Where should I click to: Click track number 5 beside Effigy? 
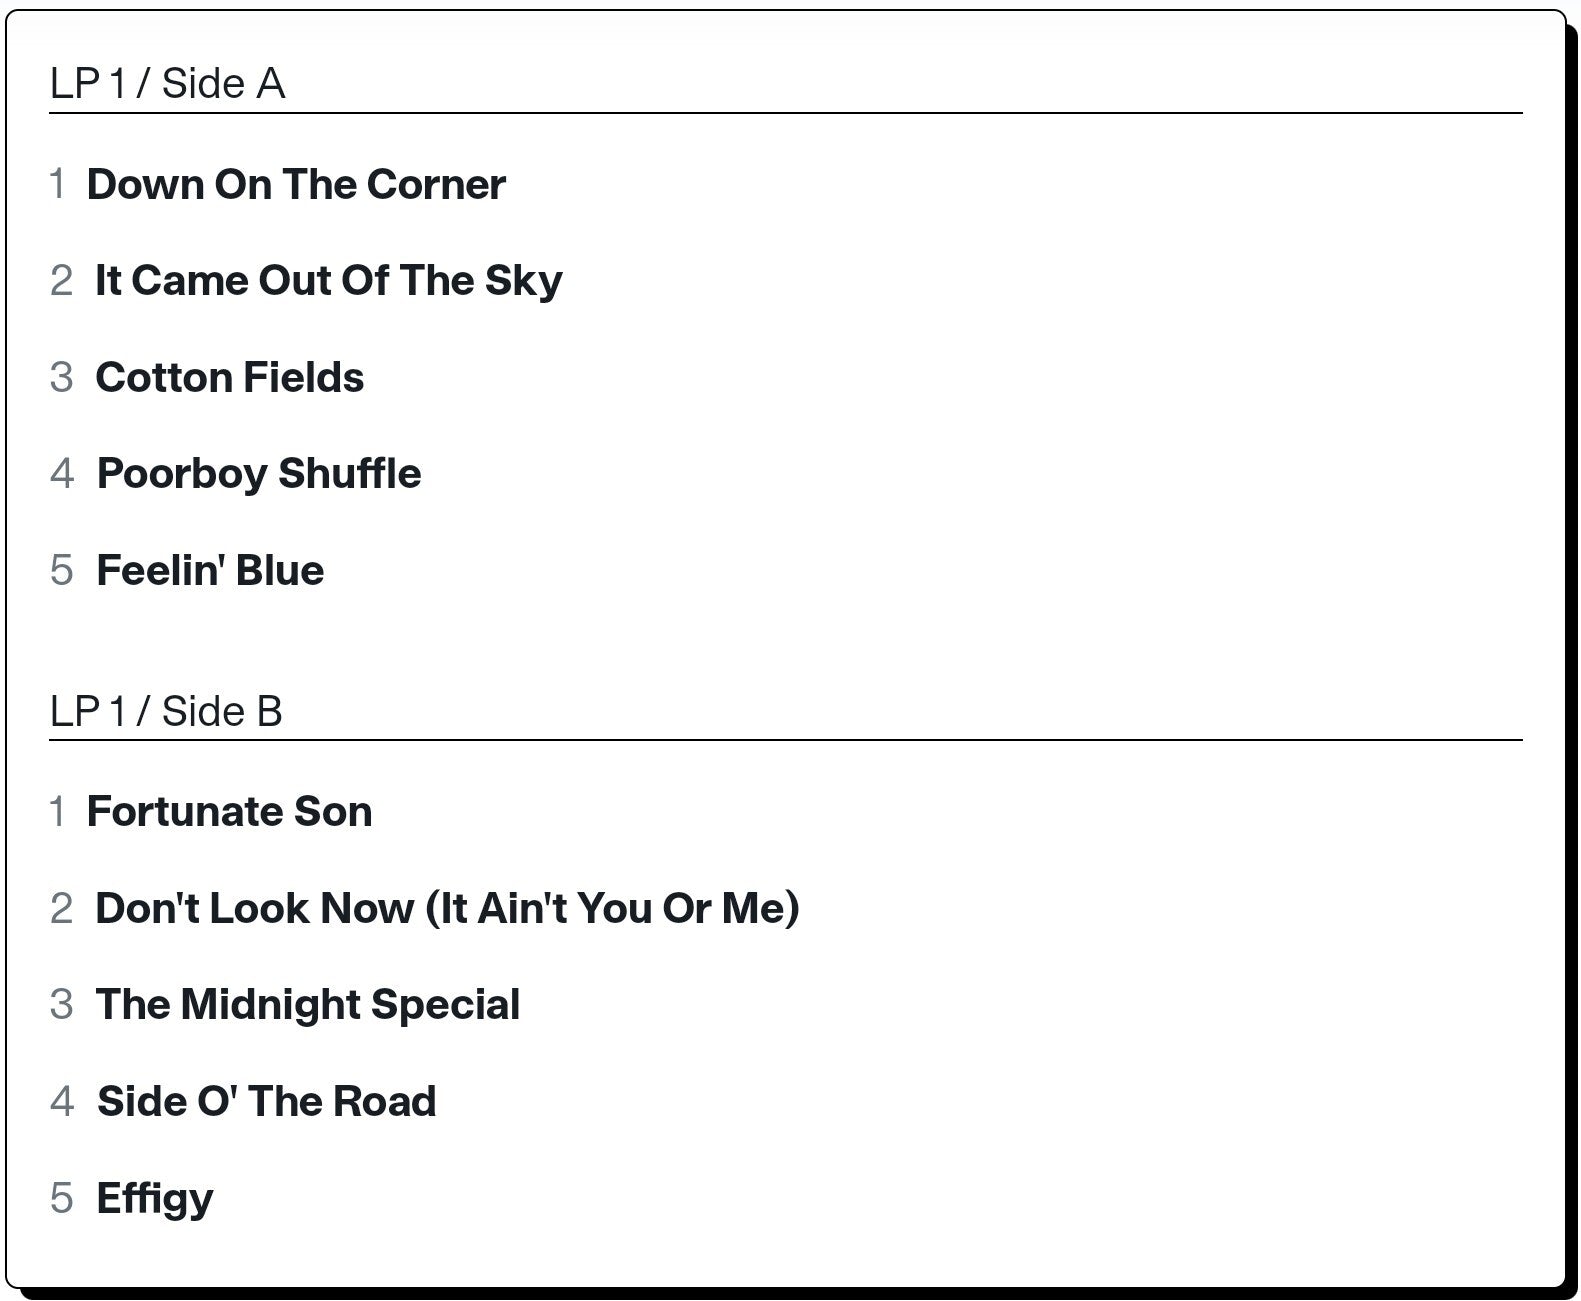pos(61,1198)
